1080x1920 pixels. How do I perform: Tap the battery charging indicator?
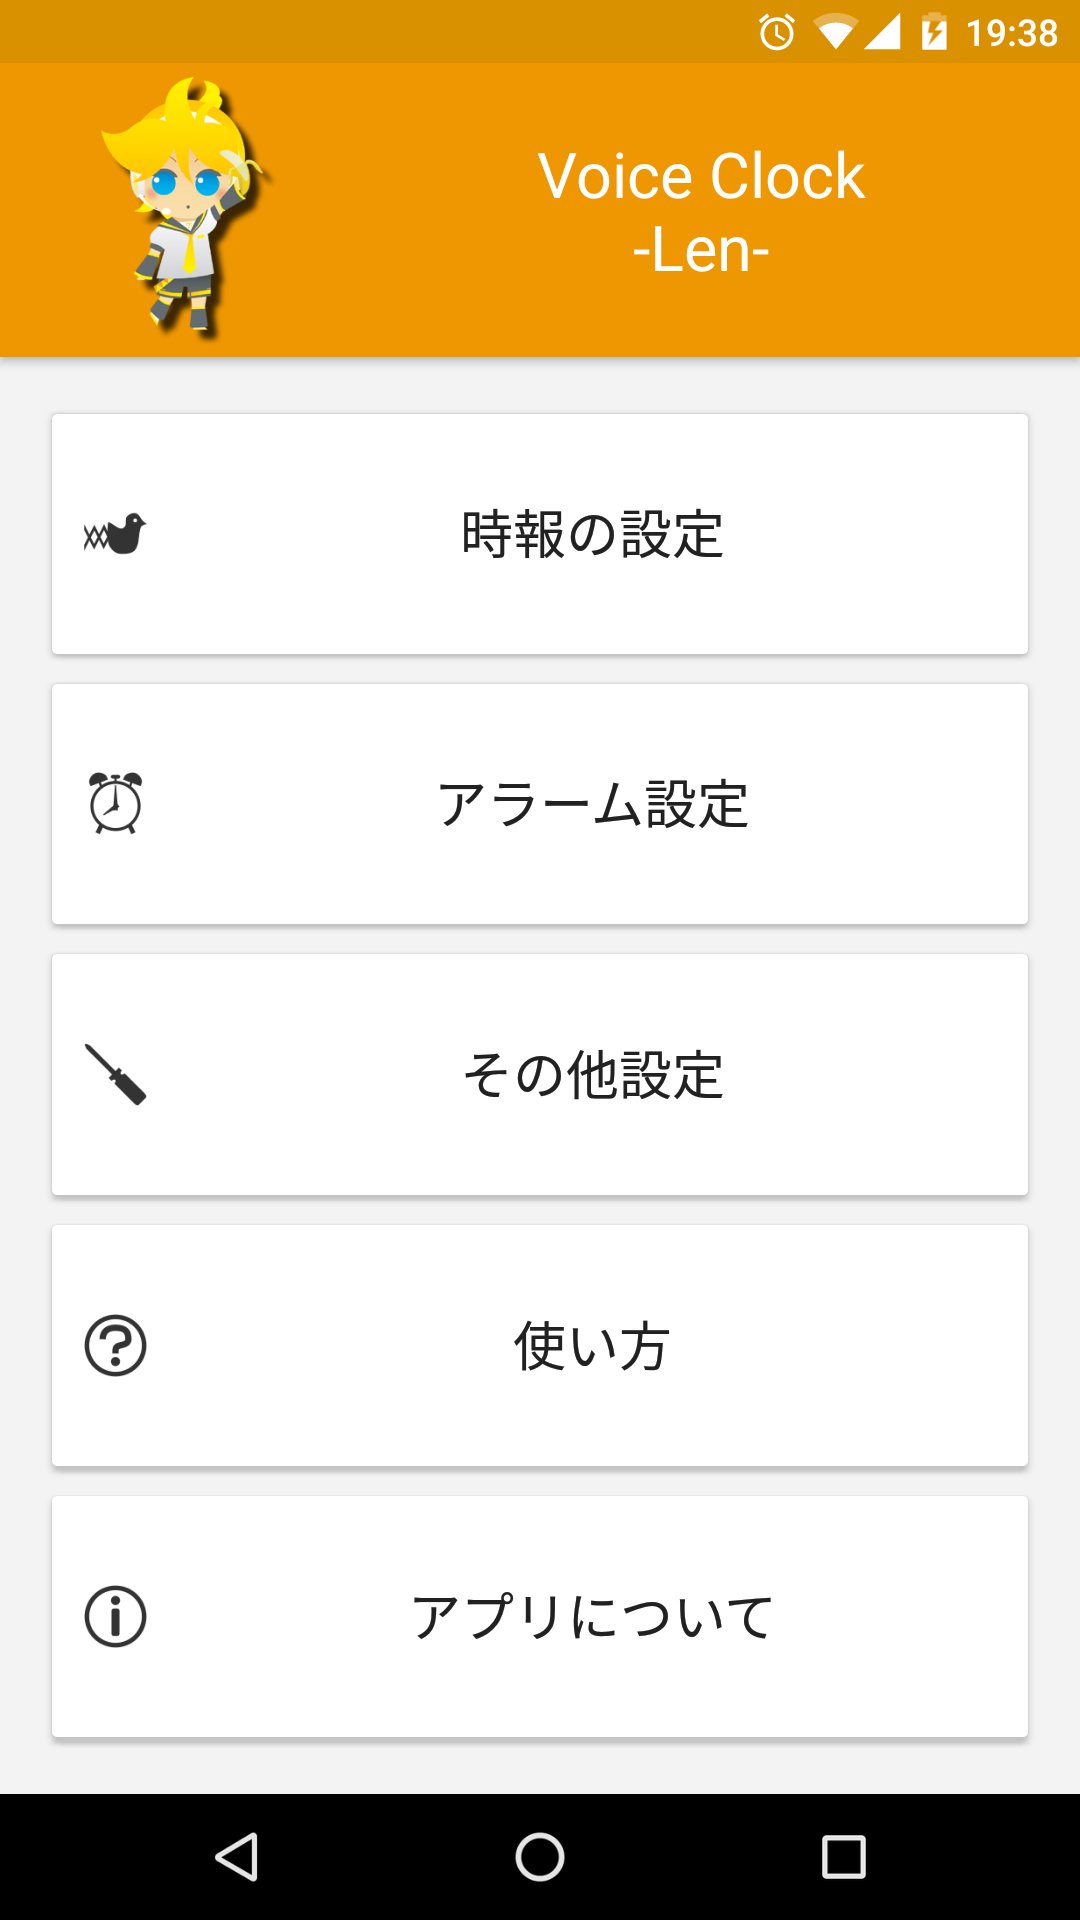coord(934,33)
